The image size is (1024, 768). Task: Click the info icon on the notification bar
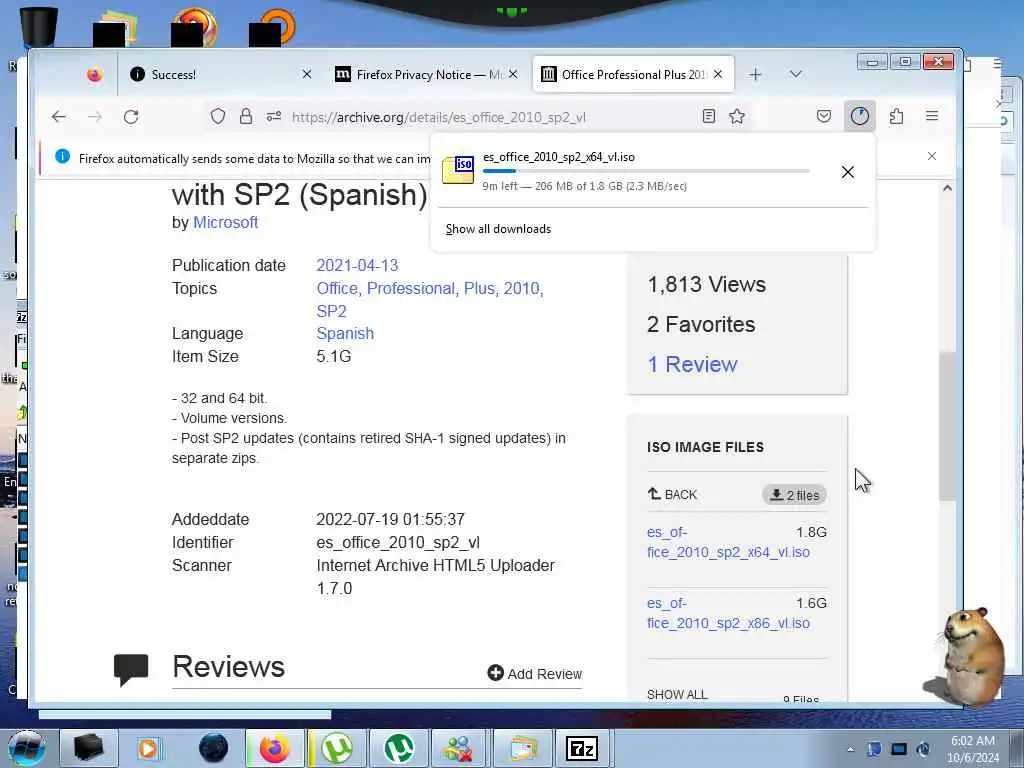pyautogui.click(x=63, y=156)
